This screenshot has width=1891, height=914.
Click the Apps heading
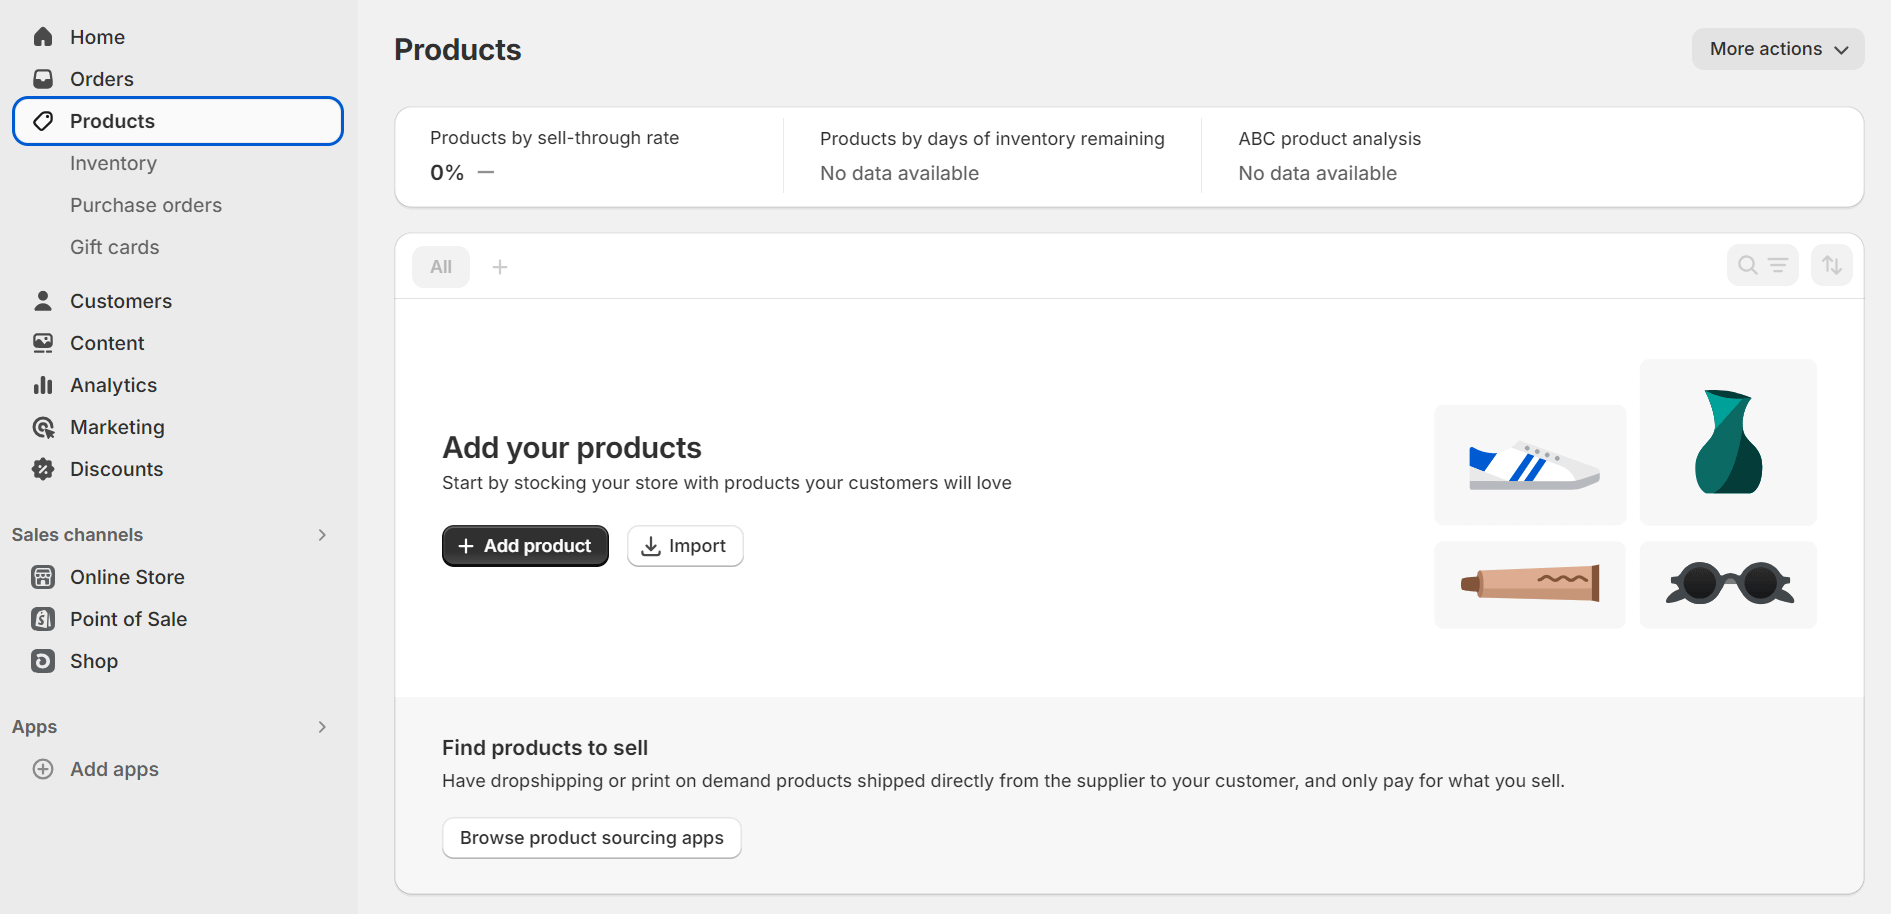coord(34,727)
